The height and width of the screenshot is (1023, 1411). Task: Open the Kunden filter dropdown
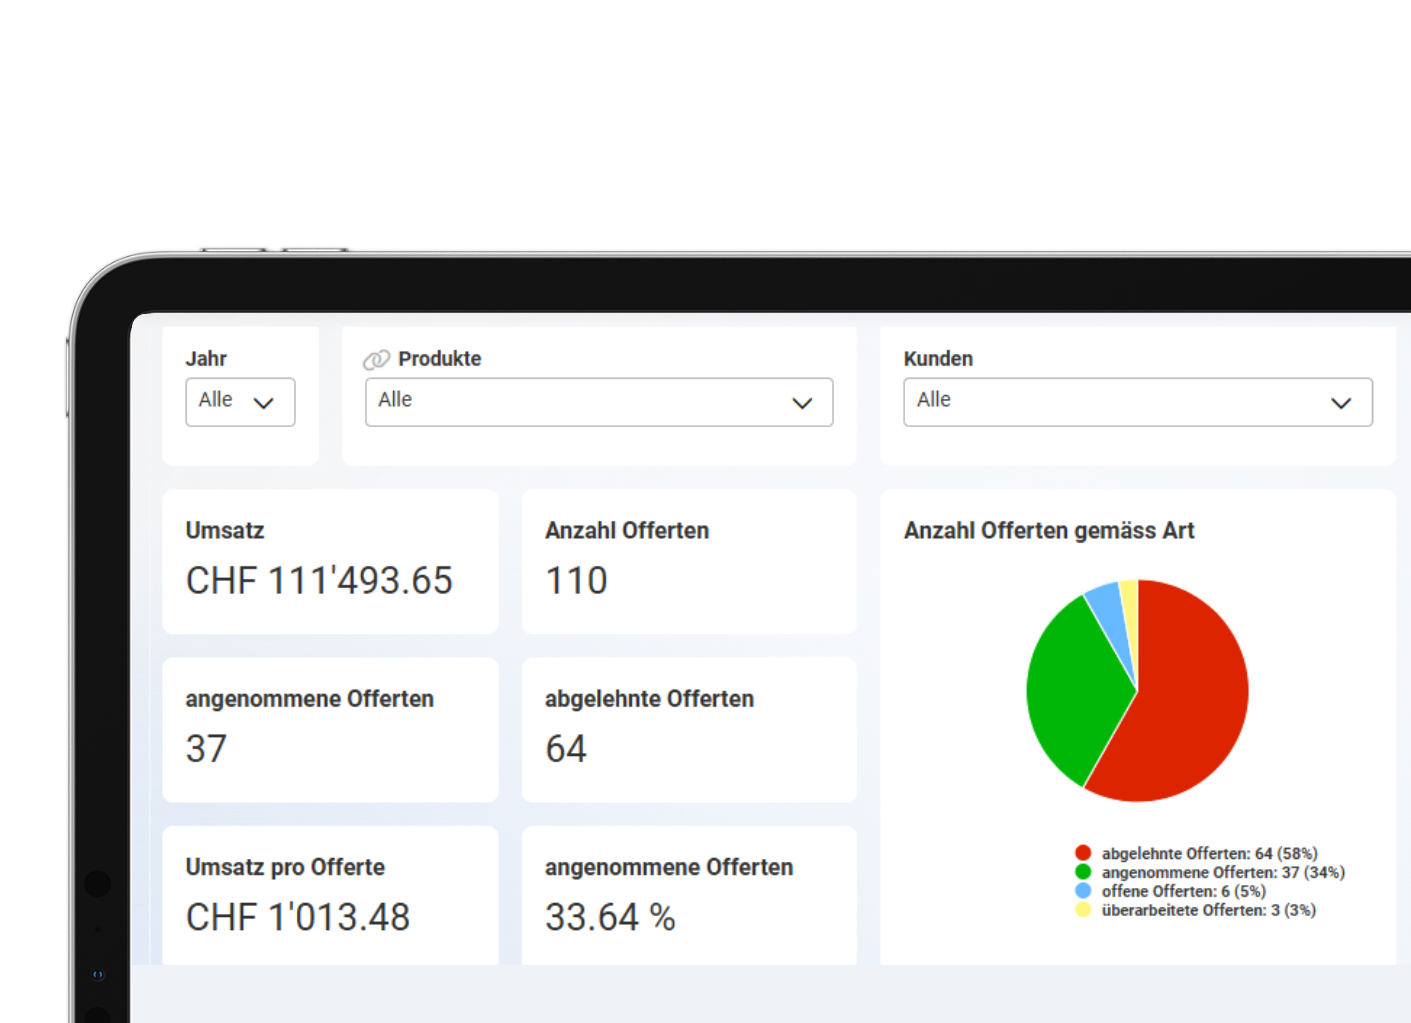tap(1137, 402)
